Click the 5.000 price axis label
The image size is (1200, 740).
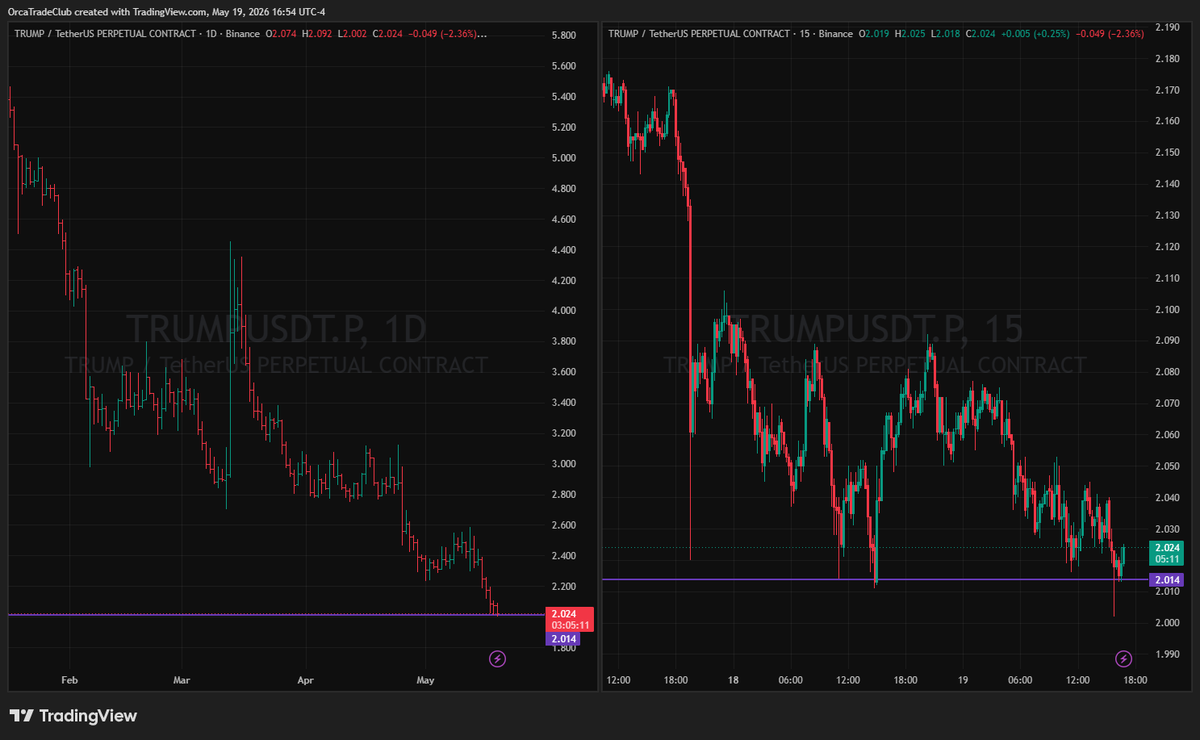(563, 158)
